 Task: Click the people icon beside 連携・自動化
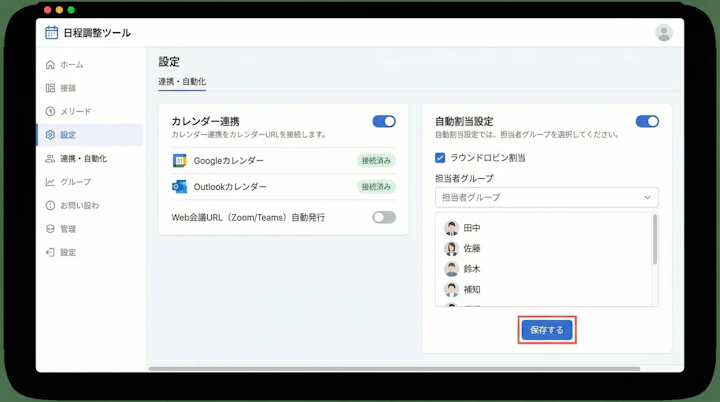click(50, 159)
